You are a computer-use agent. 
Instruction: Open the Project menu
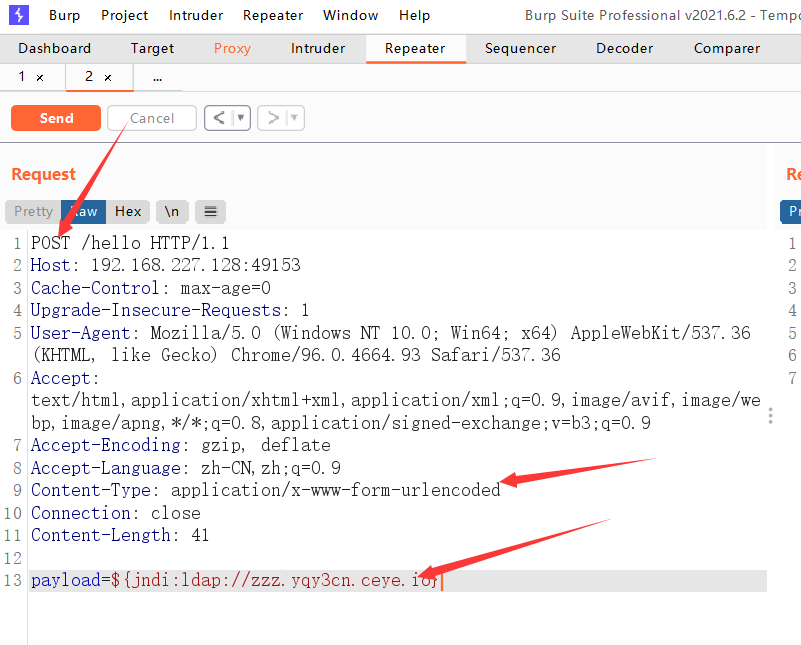[124, 15]
